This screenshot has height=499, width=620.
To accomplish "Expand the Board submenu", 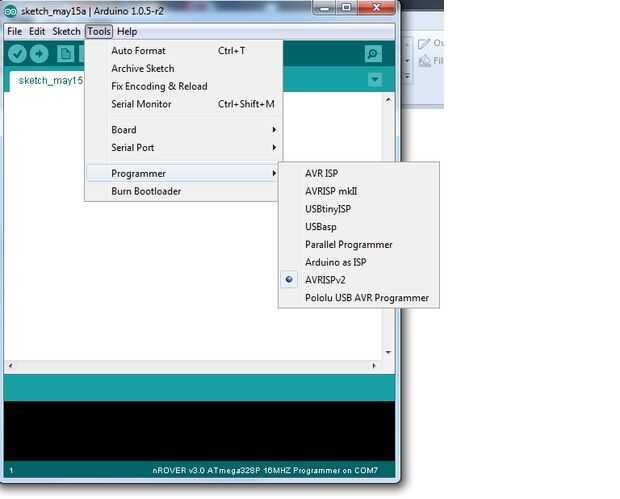I will point(184,130).
